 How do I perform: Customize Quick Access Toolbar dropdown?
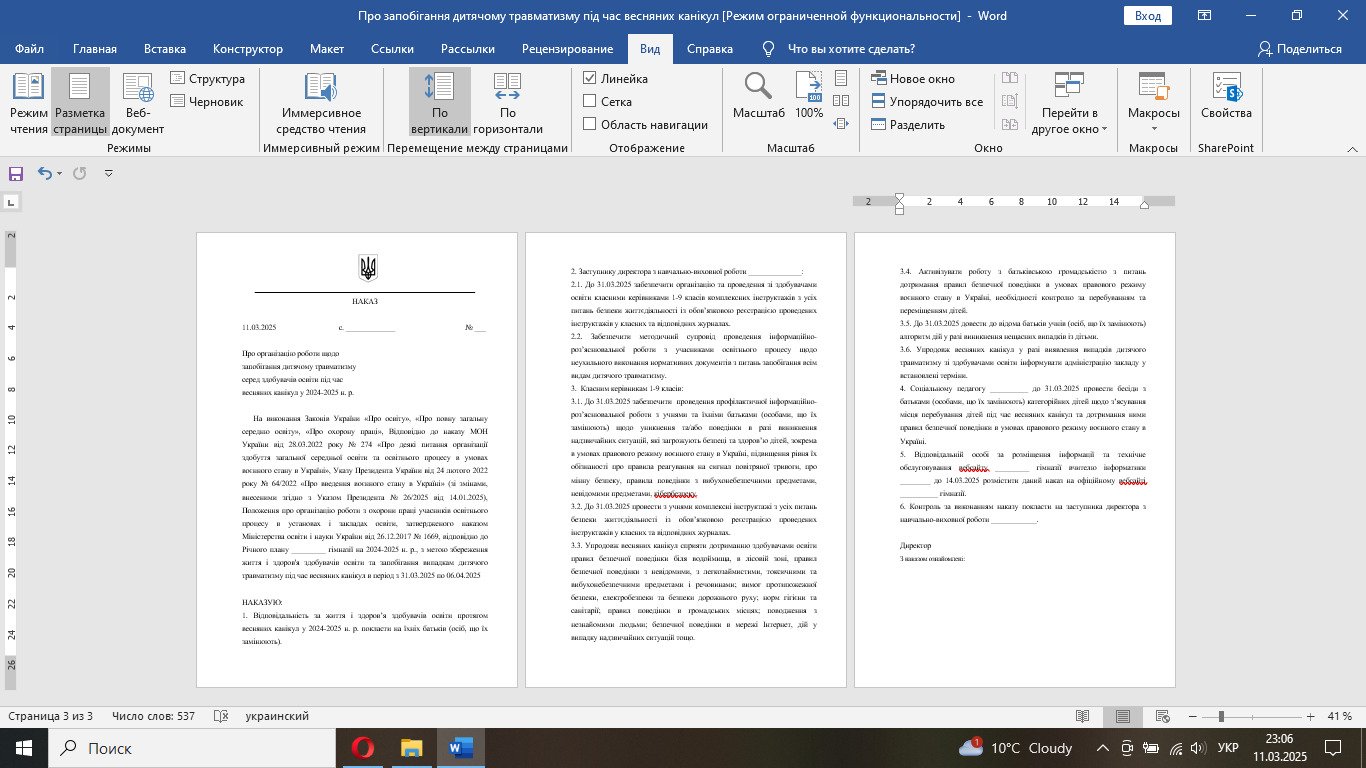(108, 173)
